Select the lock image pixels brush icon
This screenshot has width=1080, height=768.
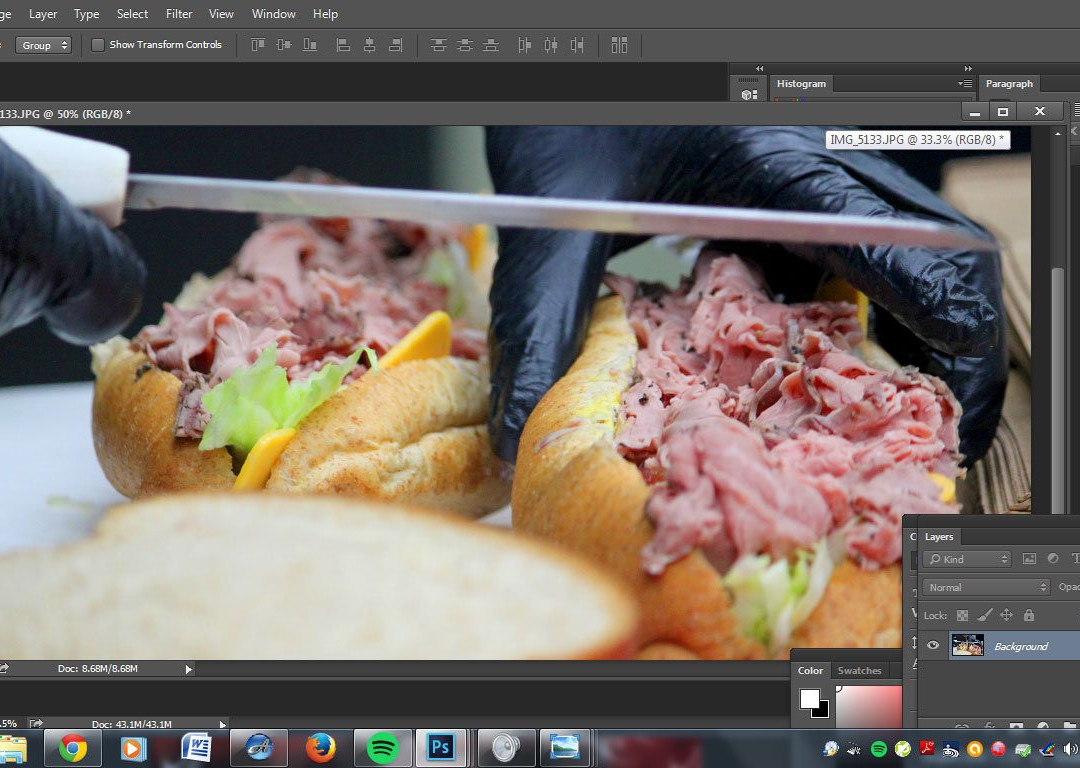984,616
